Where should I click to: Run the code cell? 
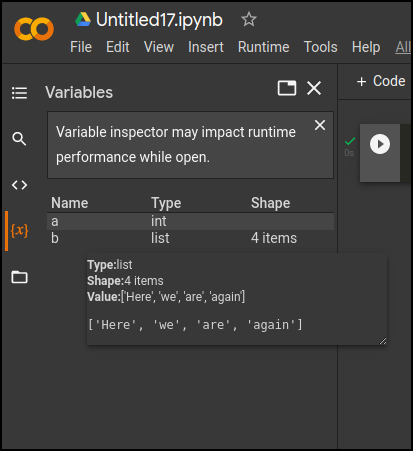(380, 144)
